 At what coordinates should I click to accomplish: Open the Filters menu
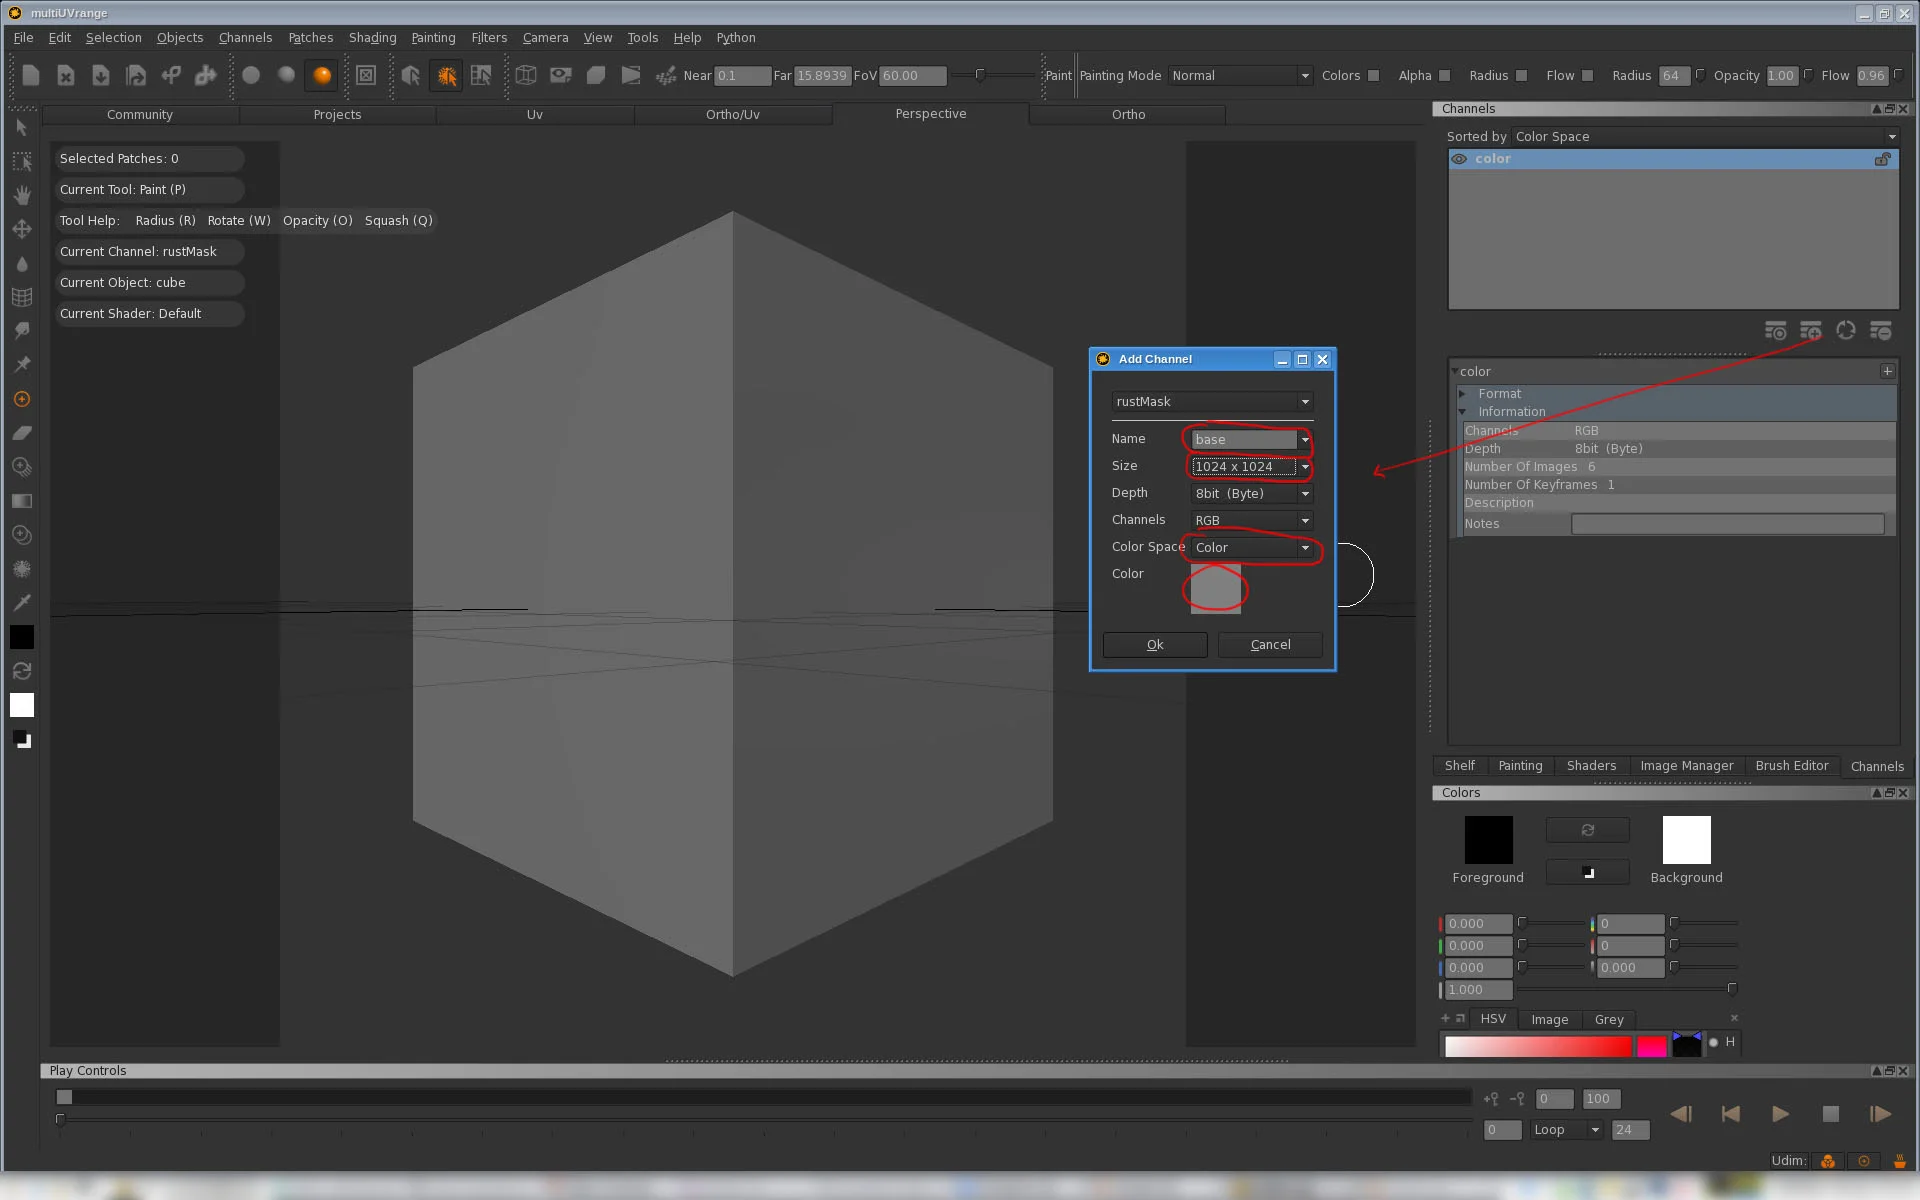pyautogui.click(x=489, y=38)
